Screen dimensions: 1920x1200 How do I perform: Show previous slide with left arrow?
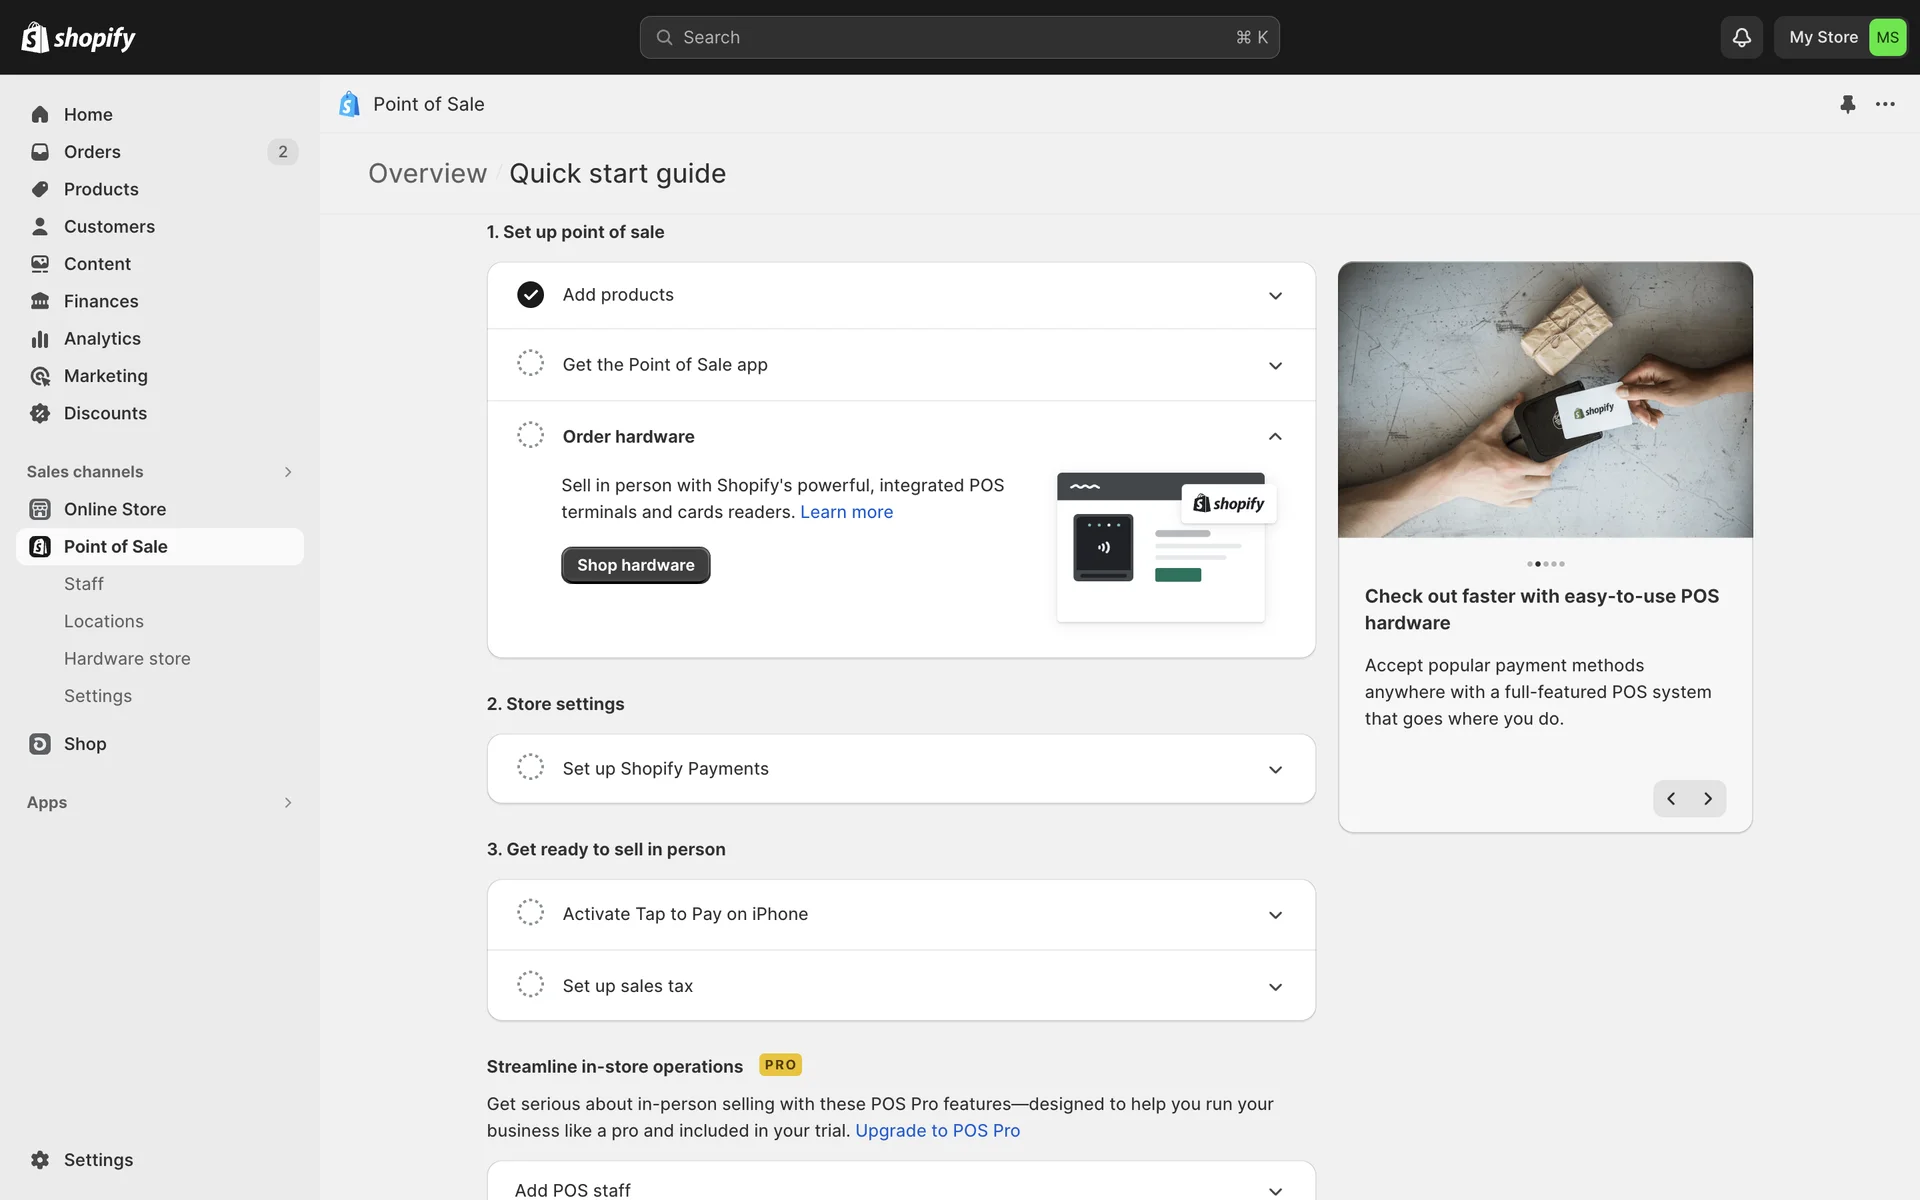click(x=1671, y=798)
